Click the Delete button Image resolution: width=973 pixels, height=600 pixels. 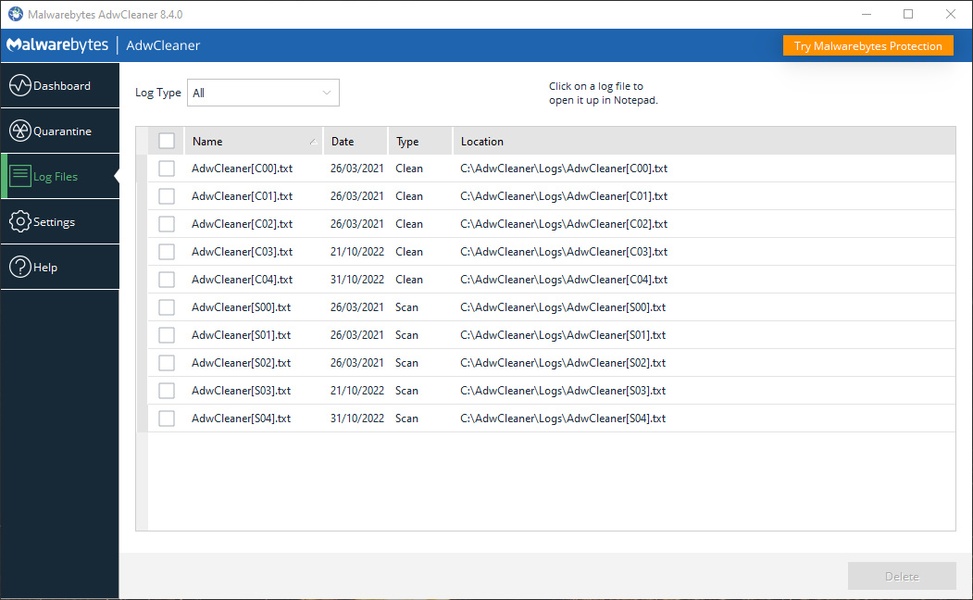(x=900, y=576)
